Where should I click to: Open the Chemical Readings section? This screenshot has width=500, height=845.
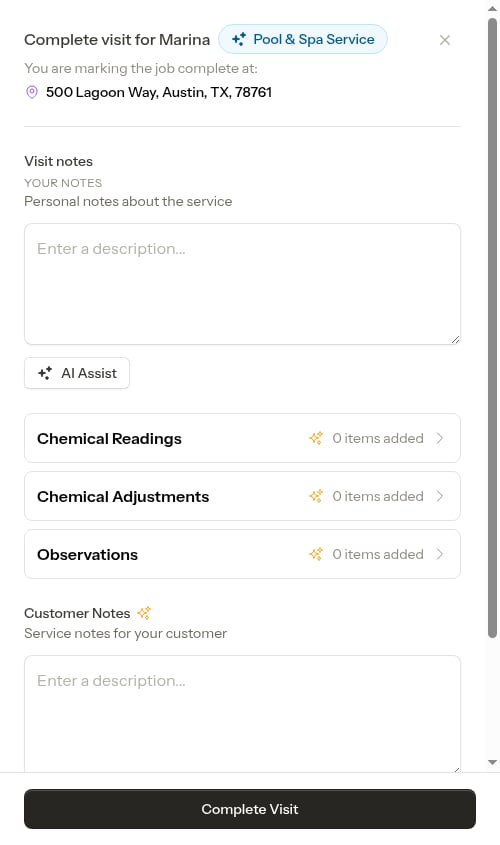coord(242,438)
